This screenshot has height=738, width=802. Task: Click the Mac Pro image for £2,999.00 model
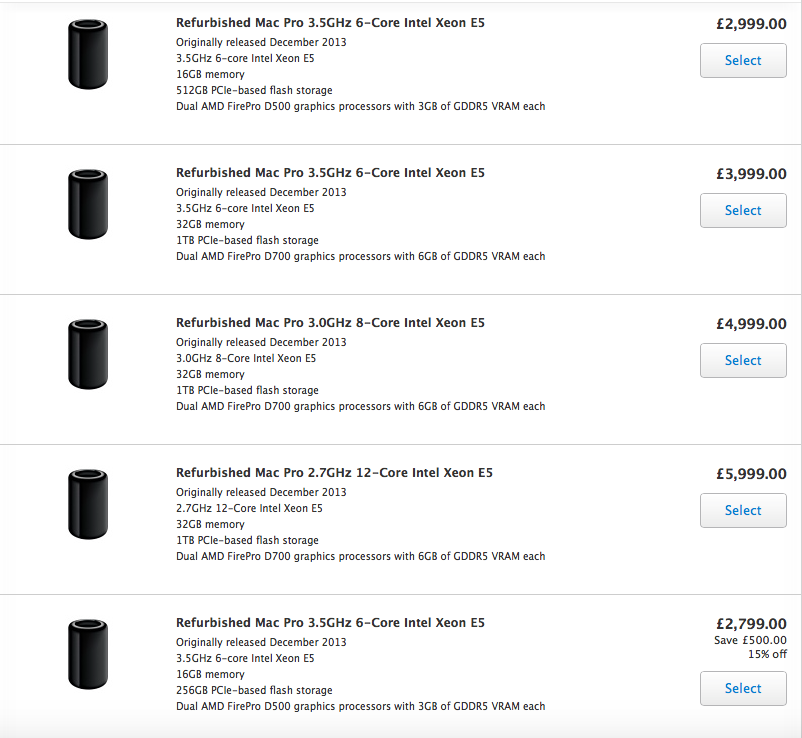[88, 54]
